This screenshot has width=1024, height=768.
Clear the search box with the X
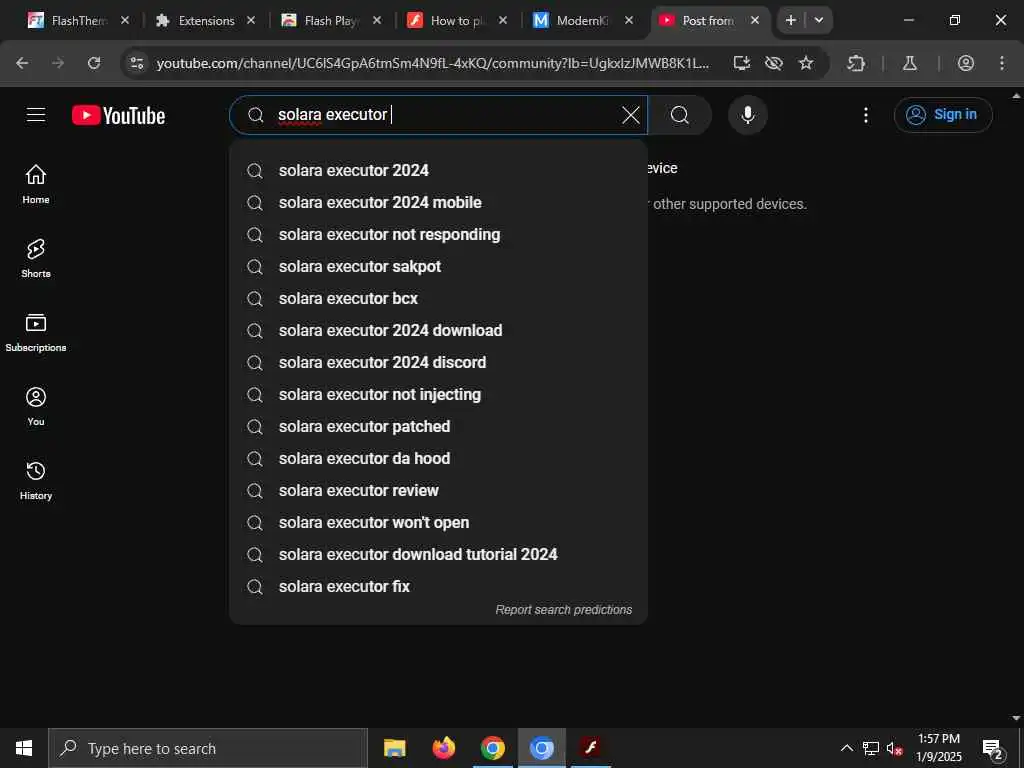click(x=631, y=115)
